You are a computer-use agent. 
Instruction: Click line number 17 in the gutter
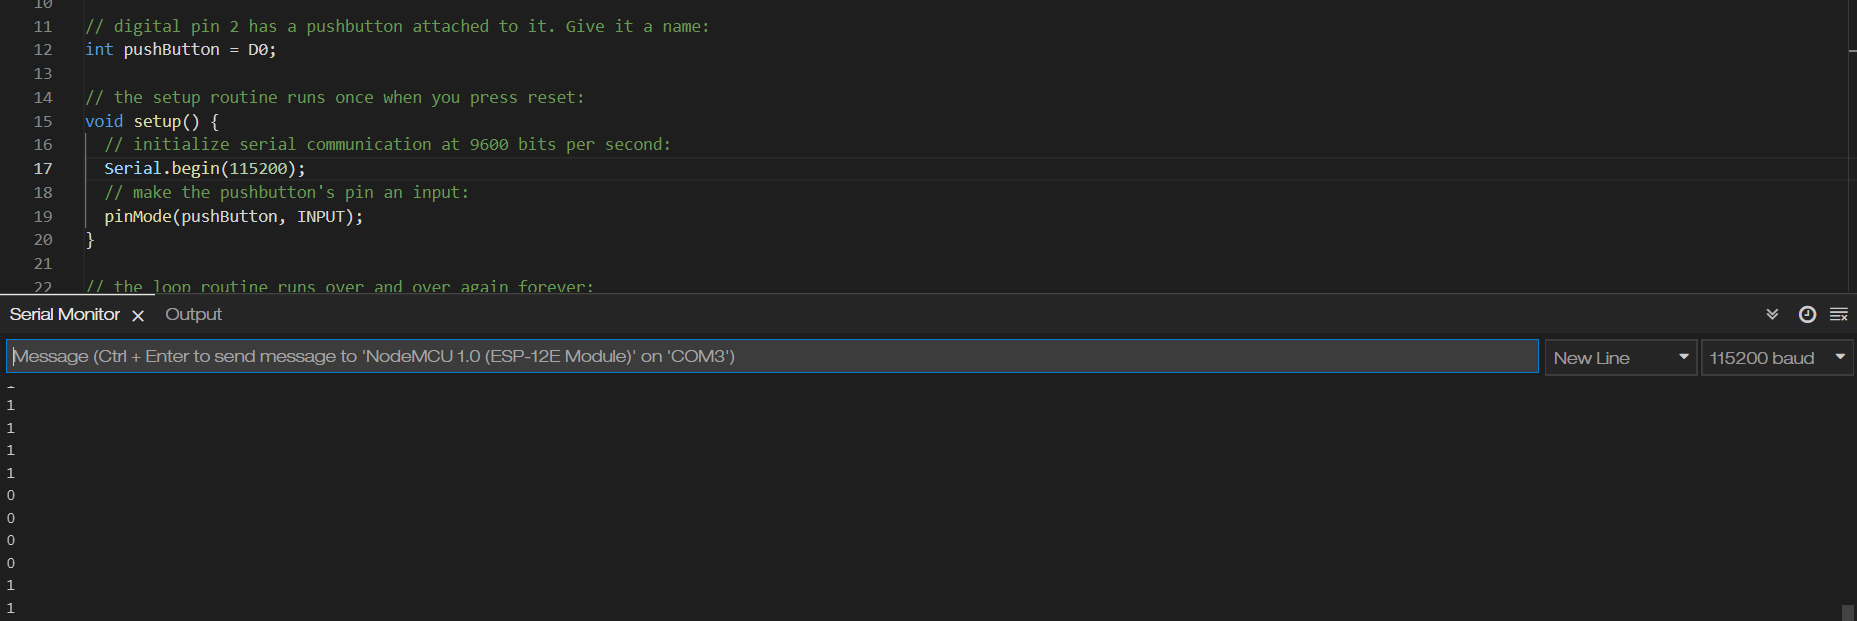tap(43, 168)
